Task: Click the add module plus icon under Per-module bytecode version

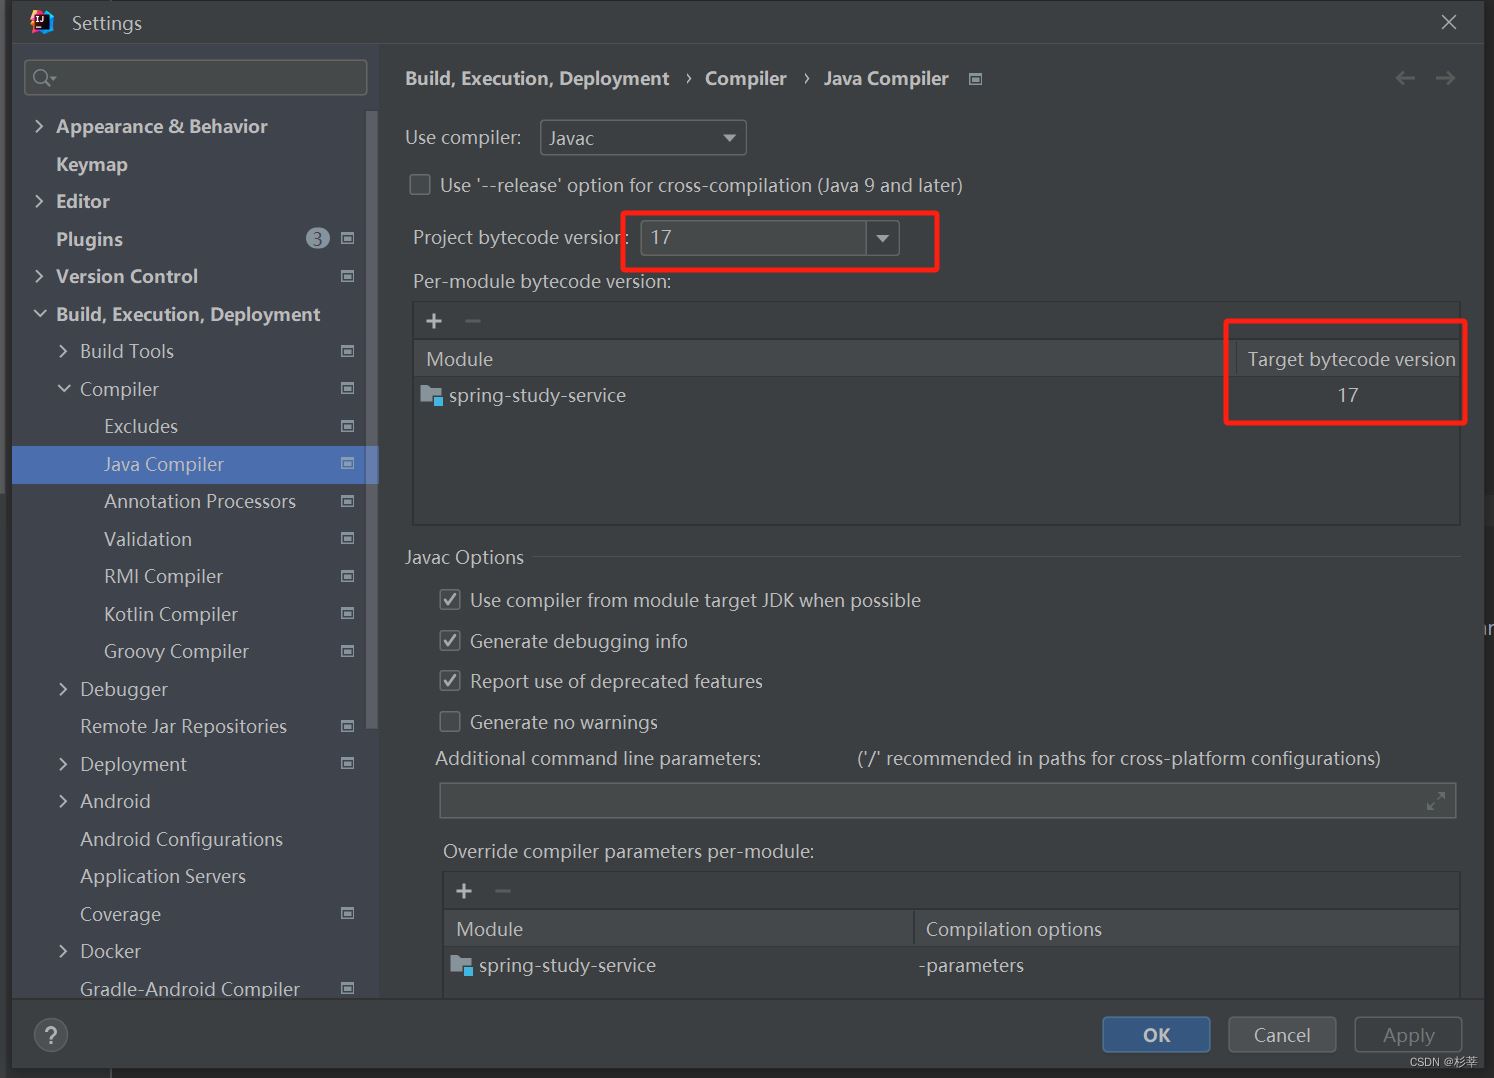Action: [x=434, y=321]
